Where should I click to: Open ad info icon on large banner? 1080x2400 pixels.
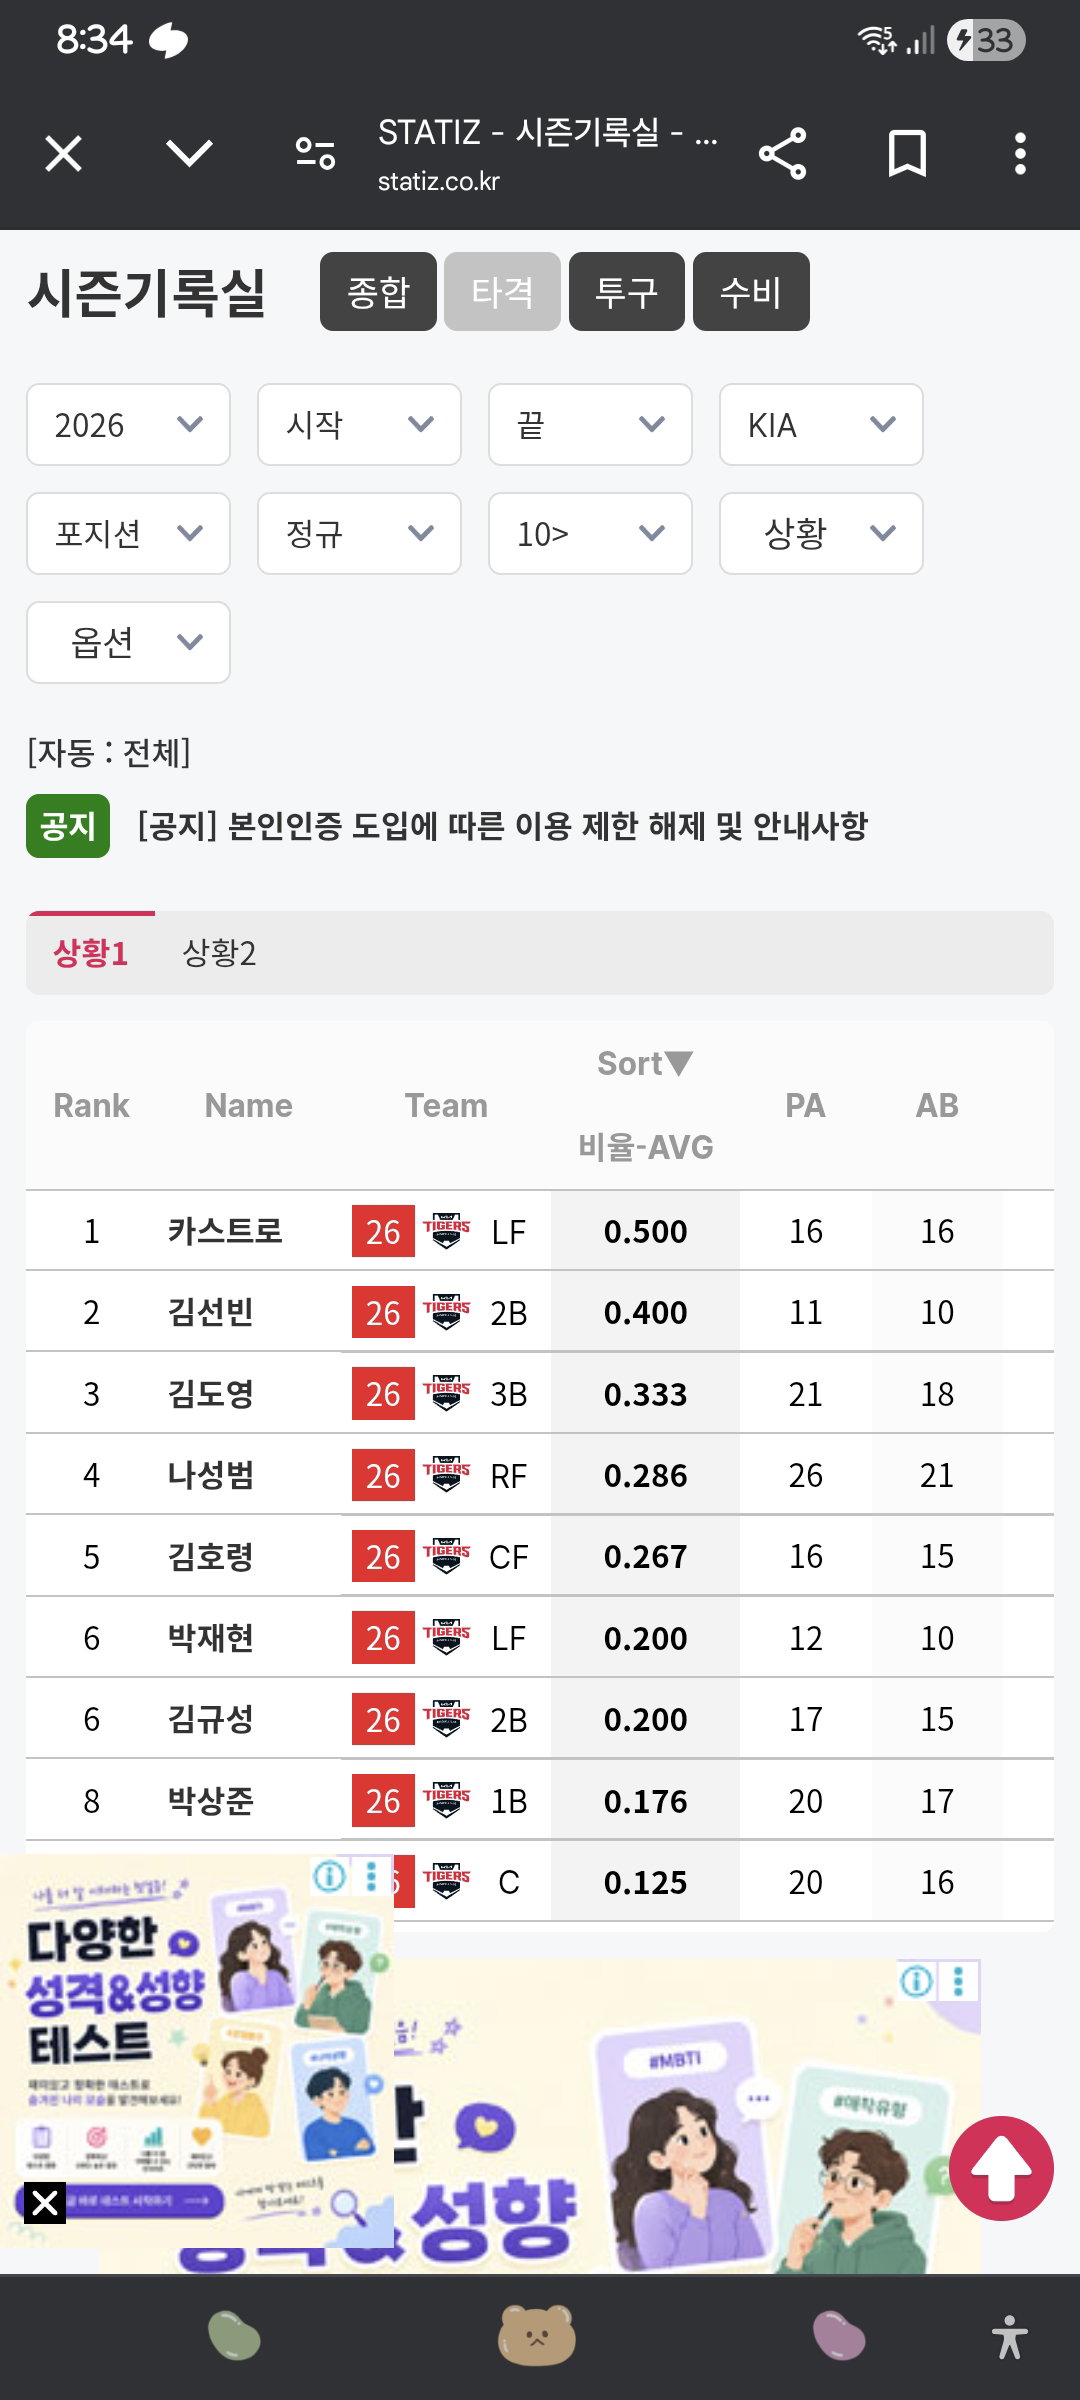click(916, 1981)
